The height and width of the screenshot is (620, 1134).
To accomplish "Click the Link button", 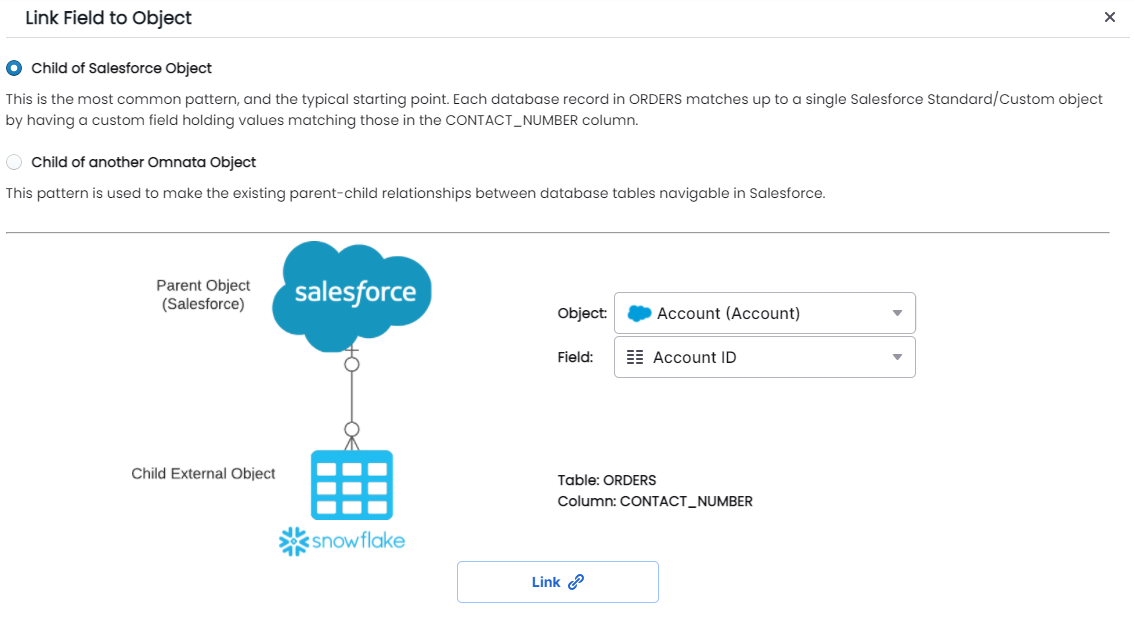I will click(x=558, y=582).
